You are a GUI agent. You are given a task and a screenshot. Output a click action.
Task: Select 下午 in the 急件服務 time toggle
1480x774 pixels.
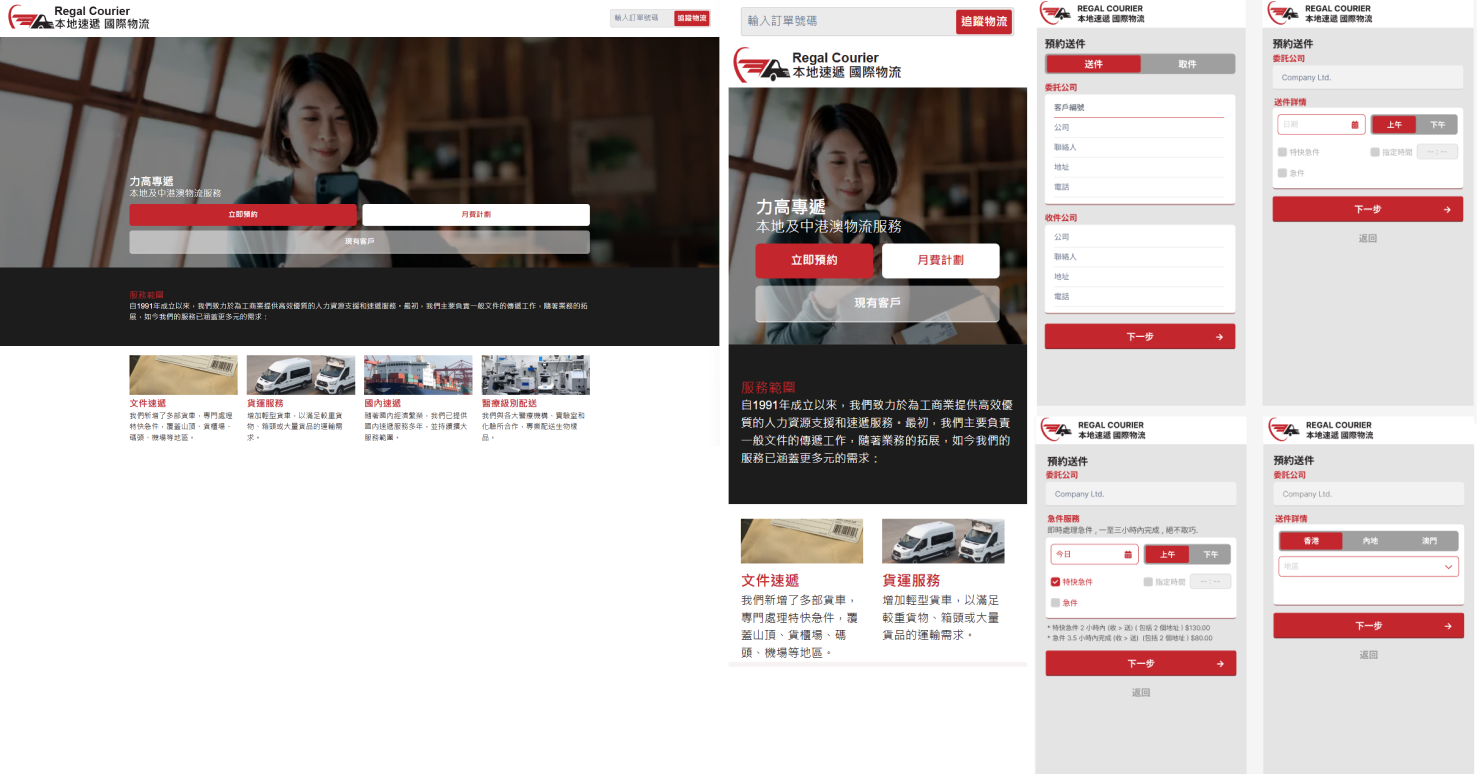[x=1210, y=554]
